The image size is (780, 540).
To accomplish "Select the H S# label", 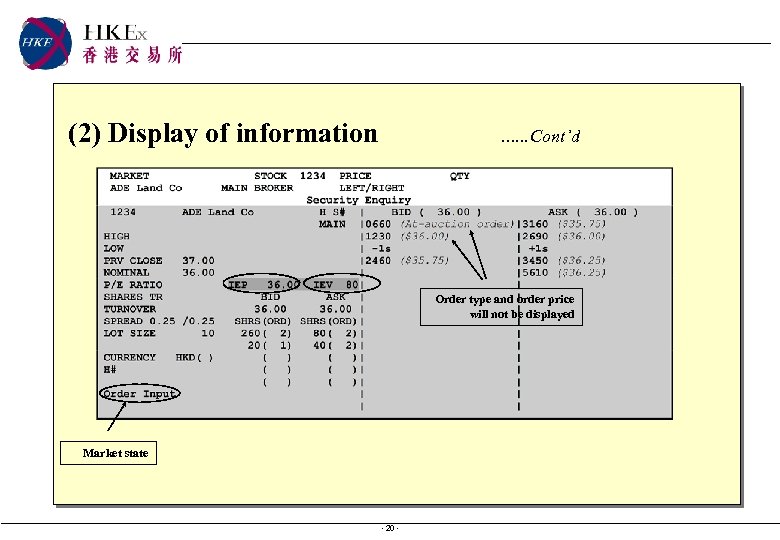I will click(332, 212).
